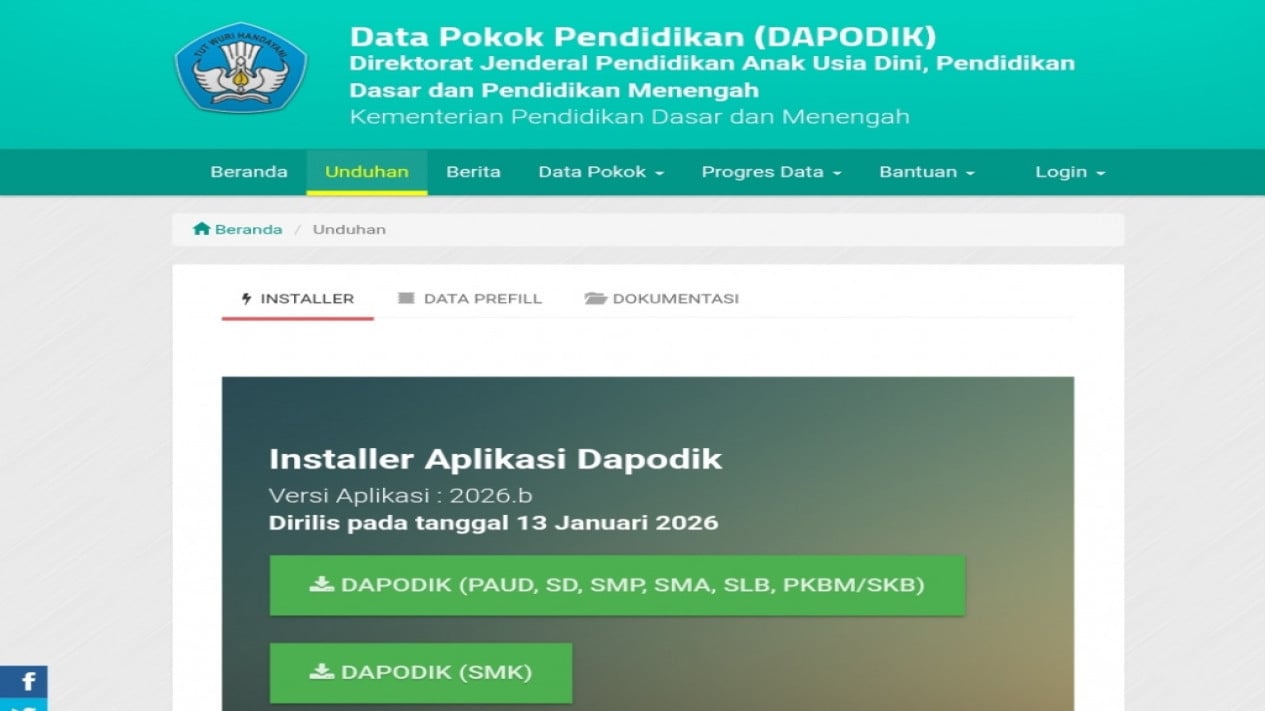This screenshot has height=711, width=1265.
Task: Open the Berita navigation item
Action: (473, 172)
